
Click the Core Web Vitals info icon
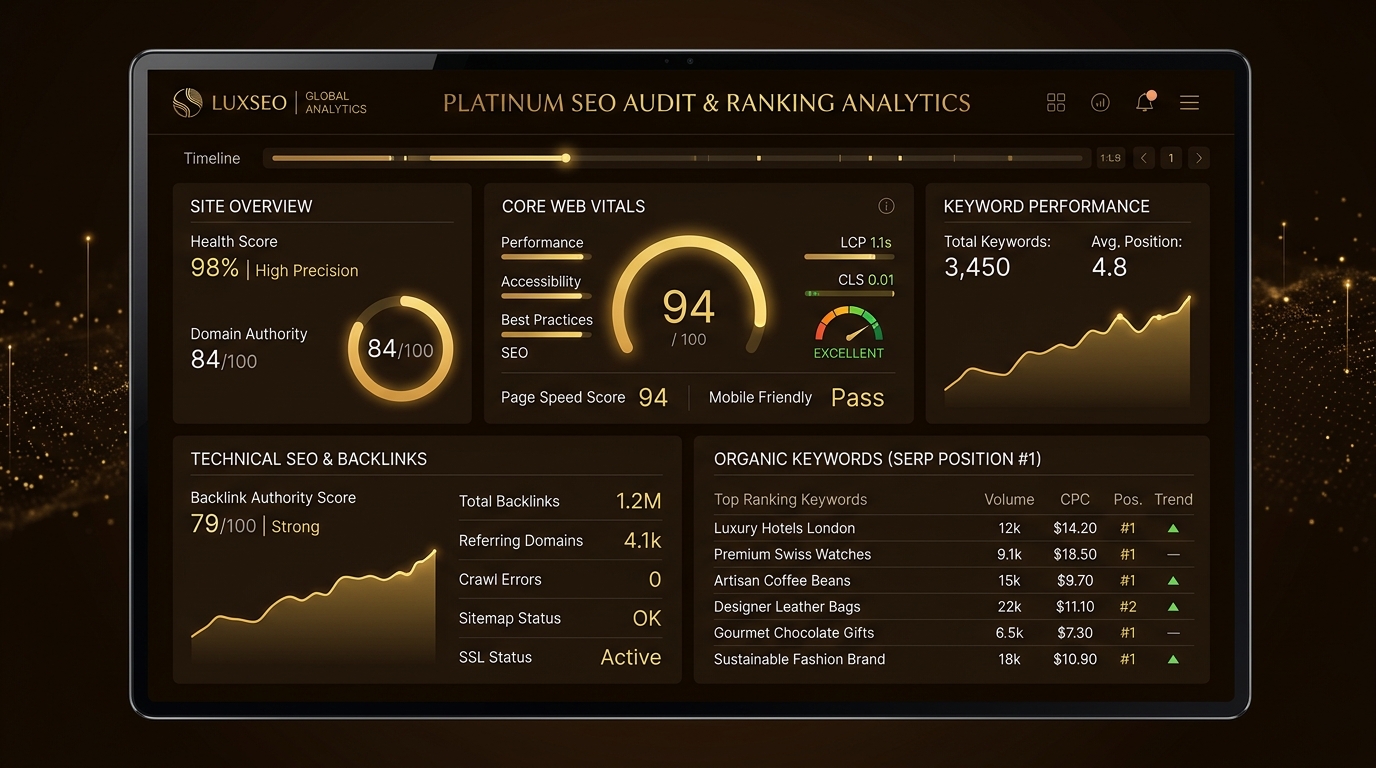[886, 206]
